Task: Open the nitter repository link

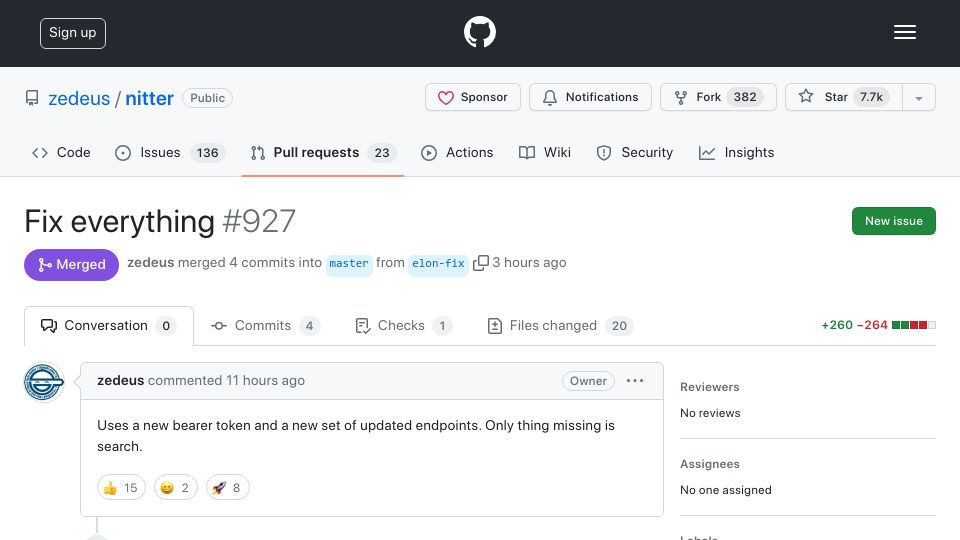Action: (149, 98)
